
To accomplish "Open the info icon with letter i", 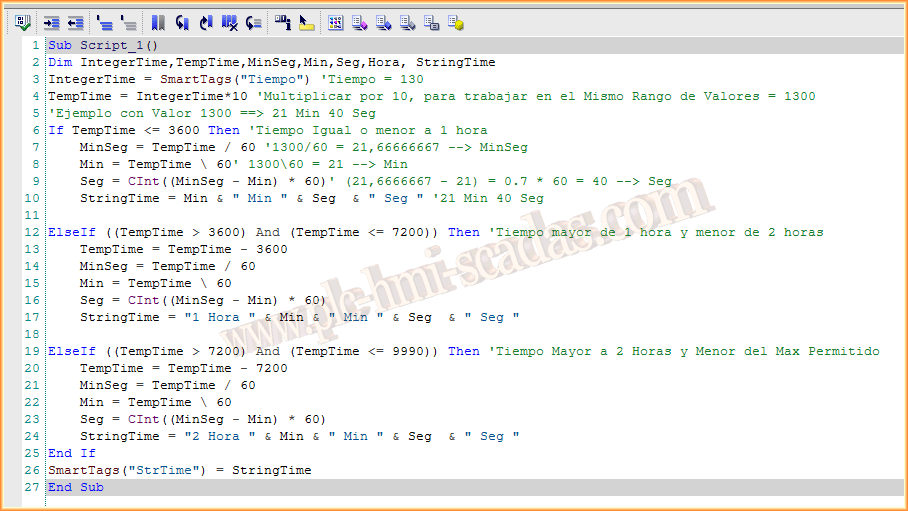I will pyautogui.click(x=283, y=21).
